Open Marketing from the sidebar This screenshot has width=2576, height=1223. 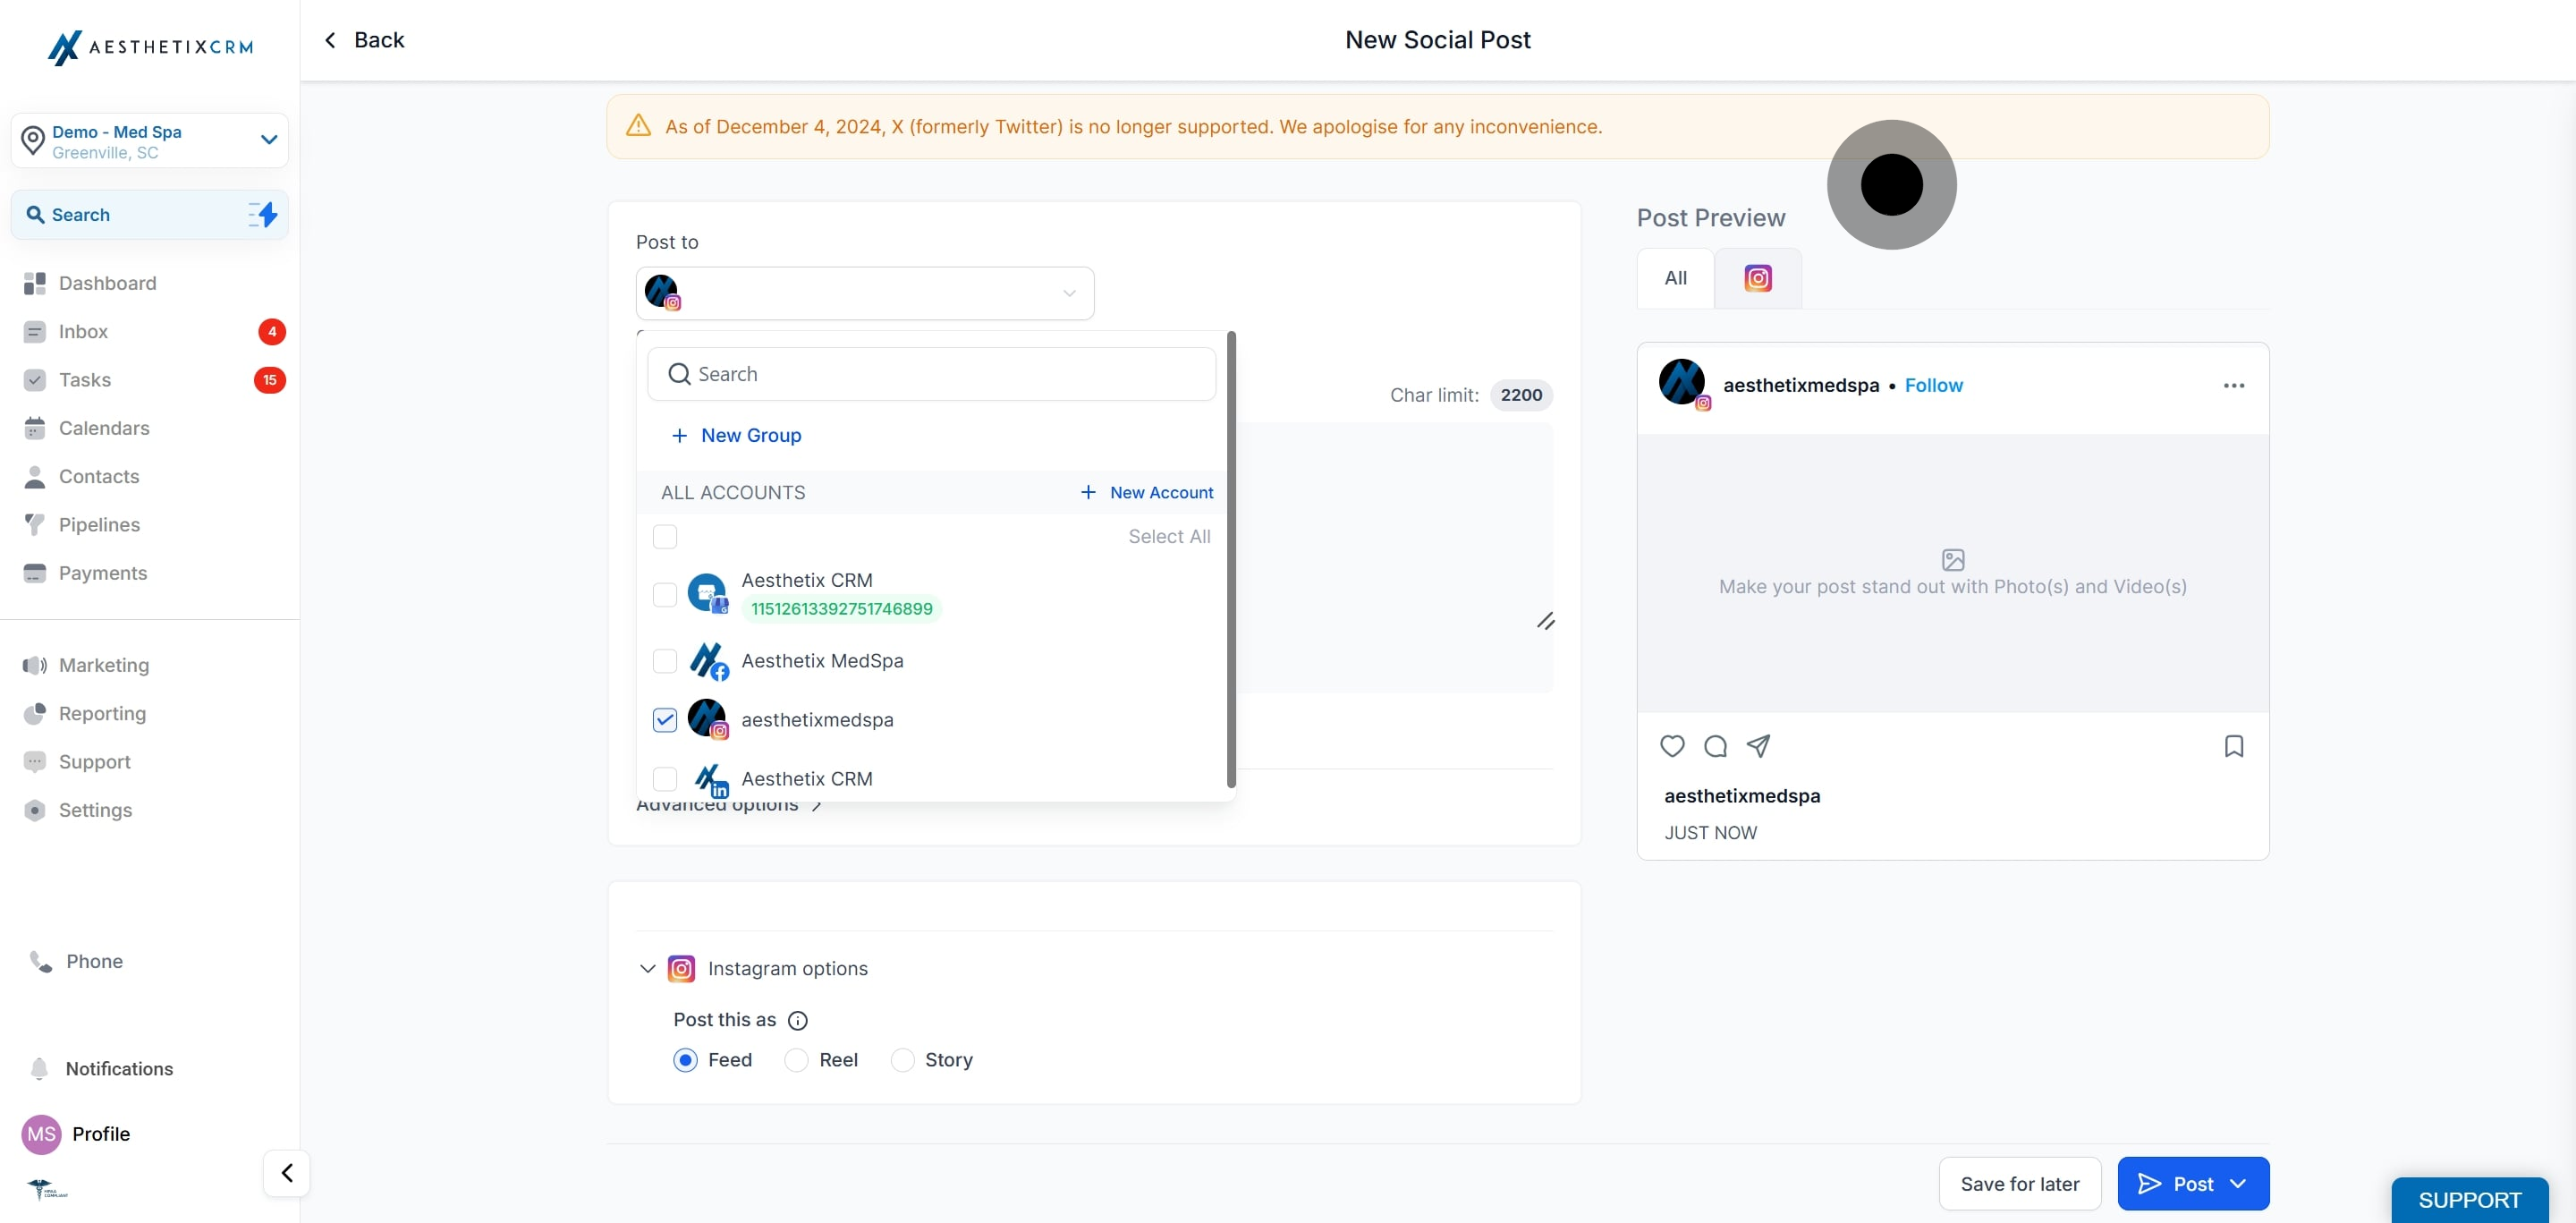[x=104, y=665]
